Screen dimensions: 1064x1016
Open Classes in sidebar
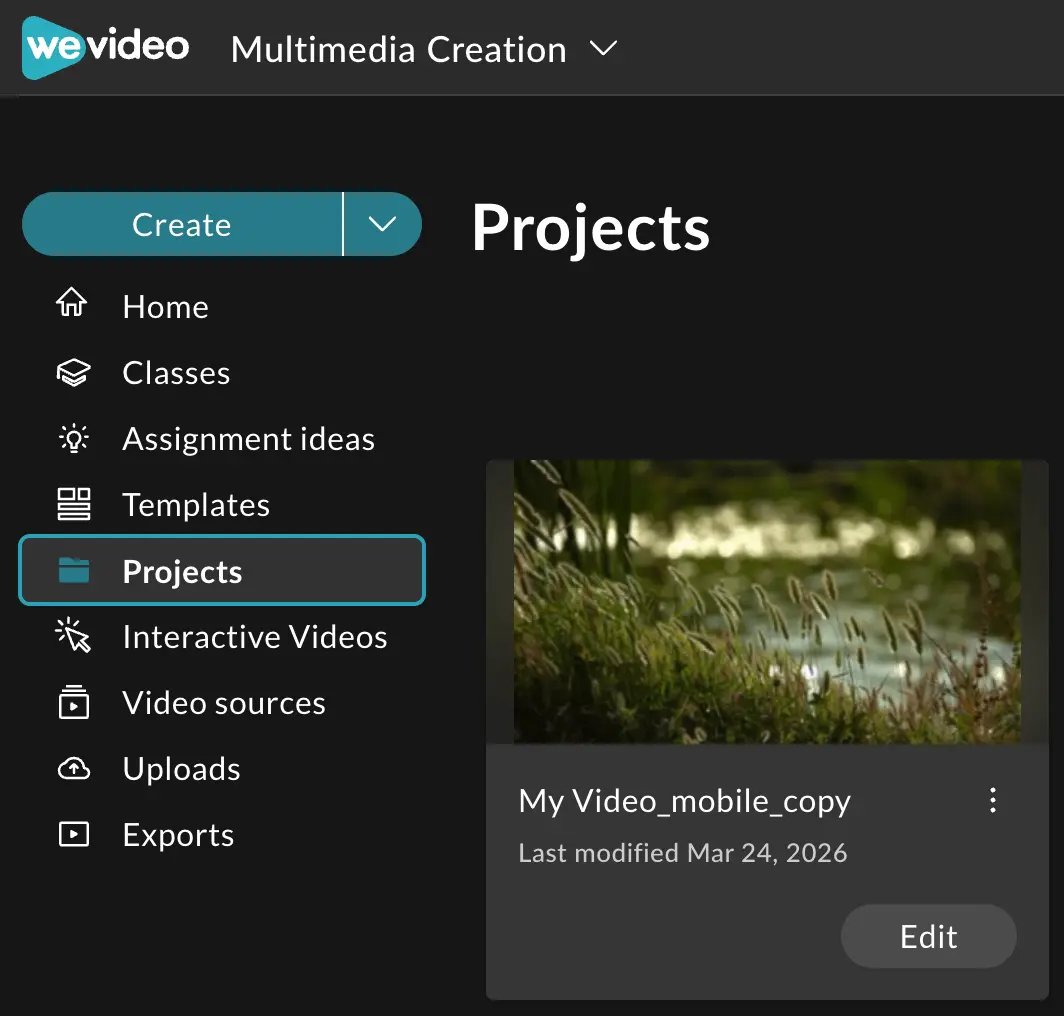coord(176,373)
